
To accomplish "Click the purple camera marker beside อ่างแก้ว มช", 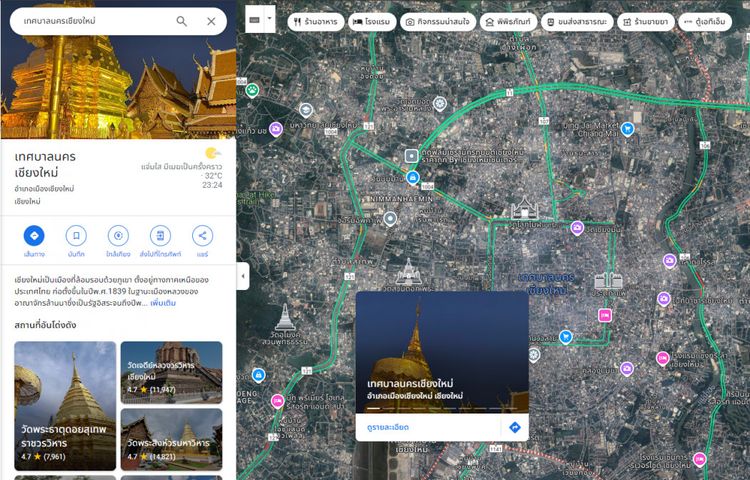I will pyautogui.click(x=276, y=129).
